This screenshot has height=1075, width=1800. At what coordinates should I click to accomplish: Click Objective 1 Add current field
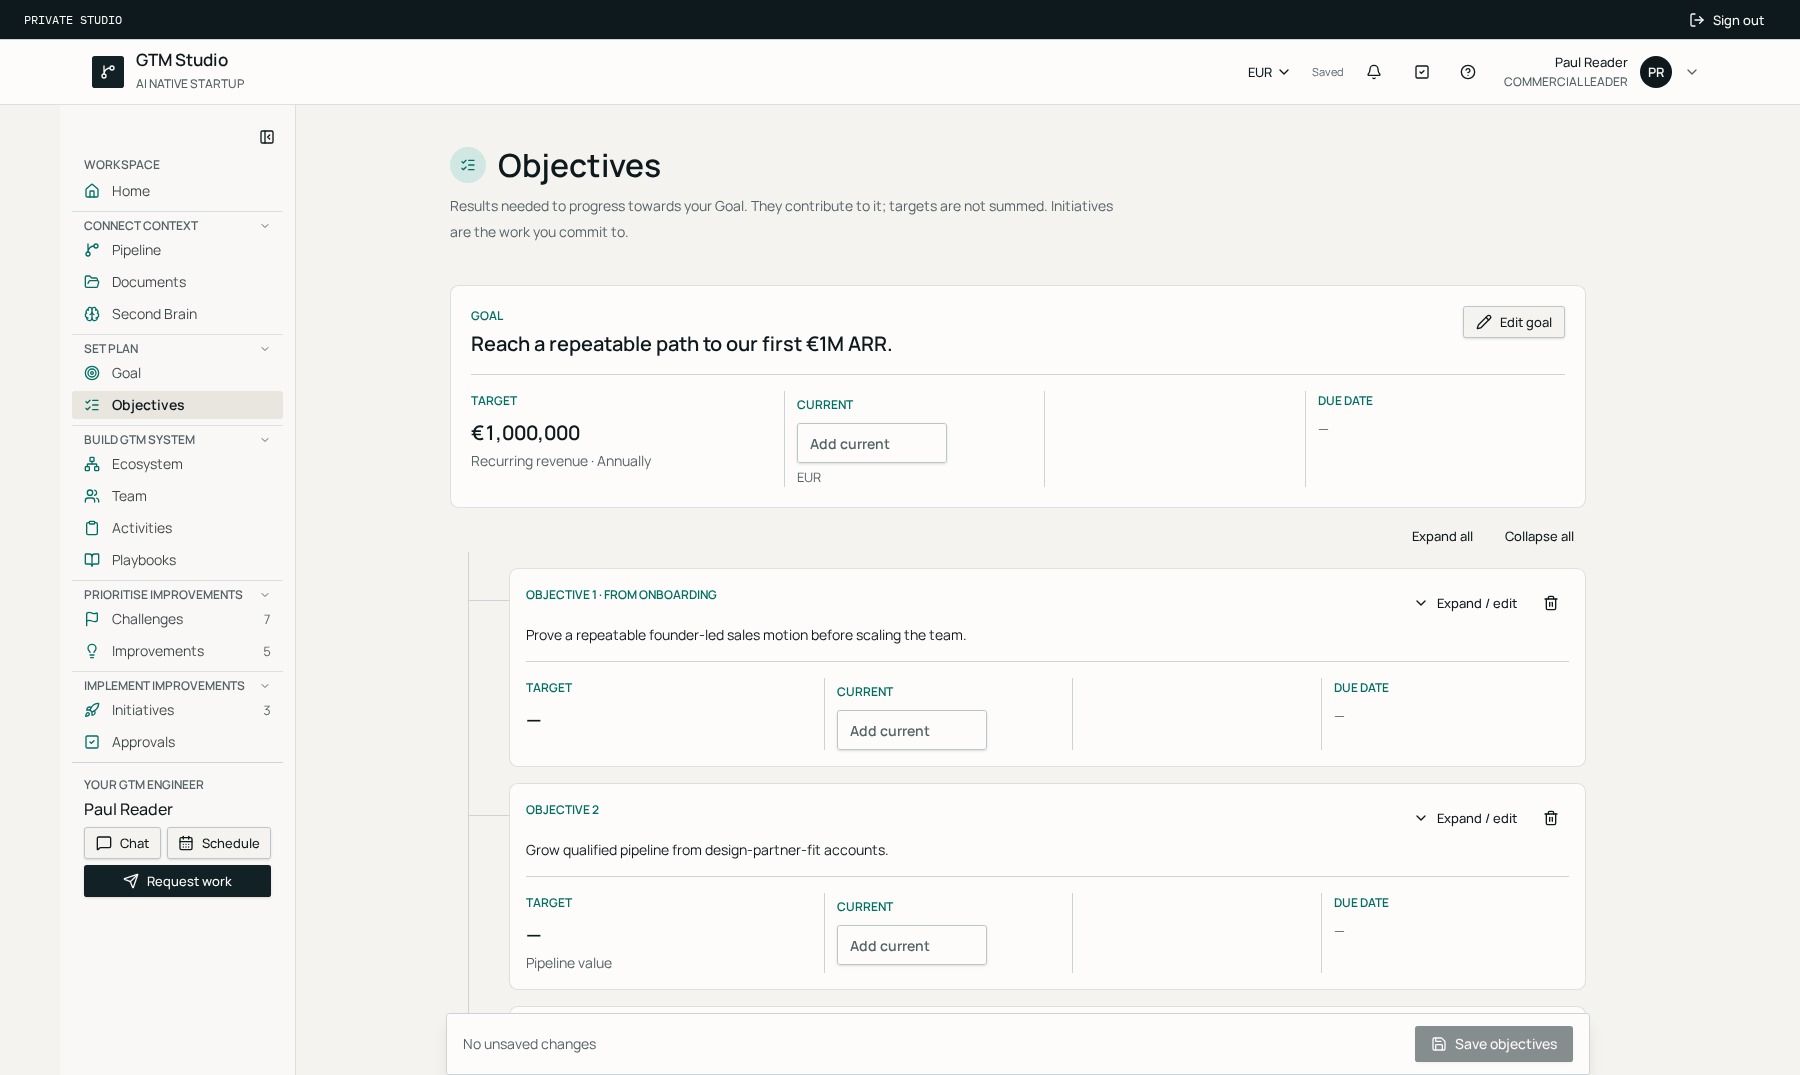[x=912, y=730]
